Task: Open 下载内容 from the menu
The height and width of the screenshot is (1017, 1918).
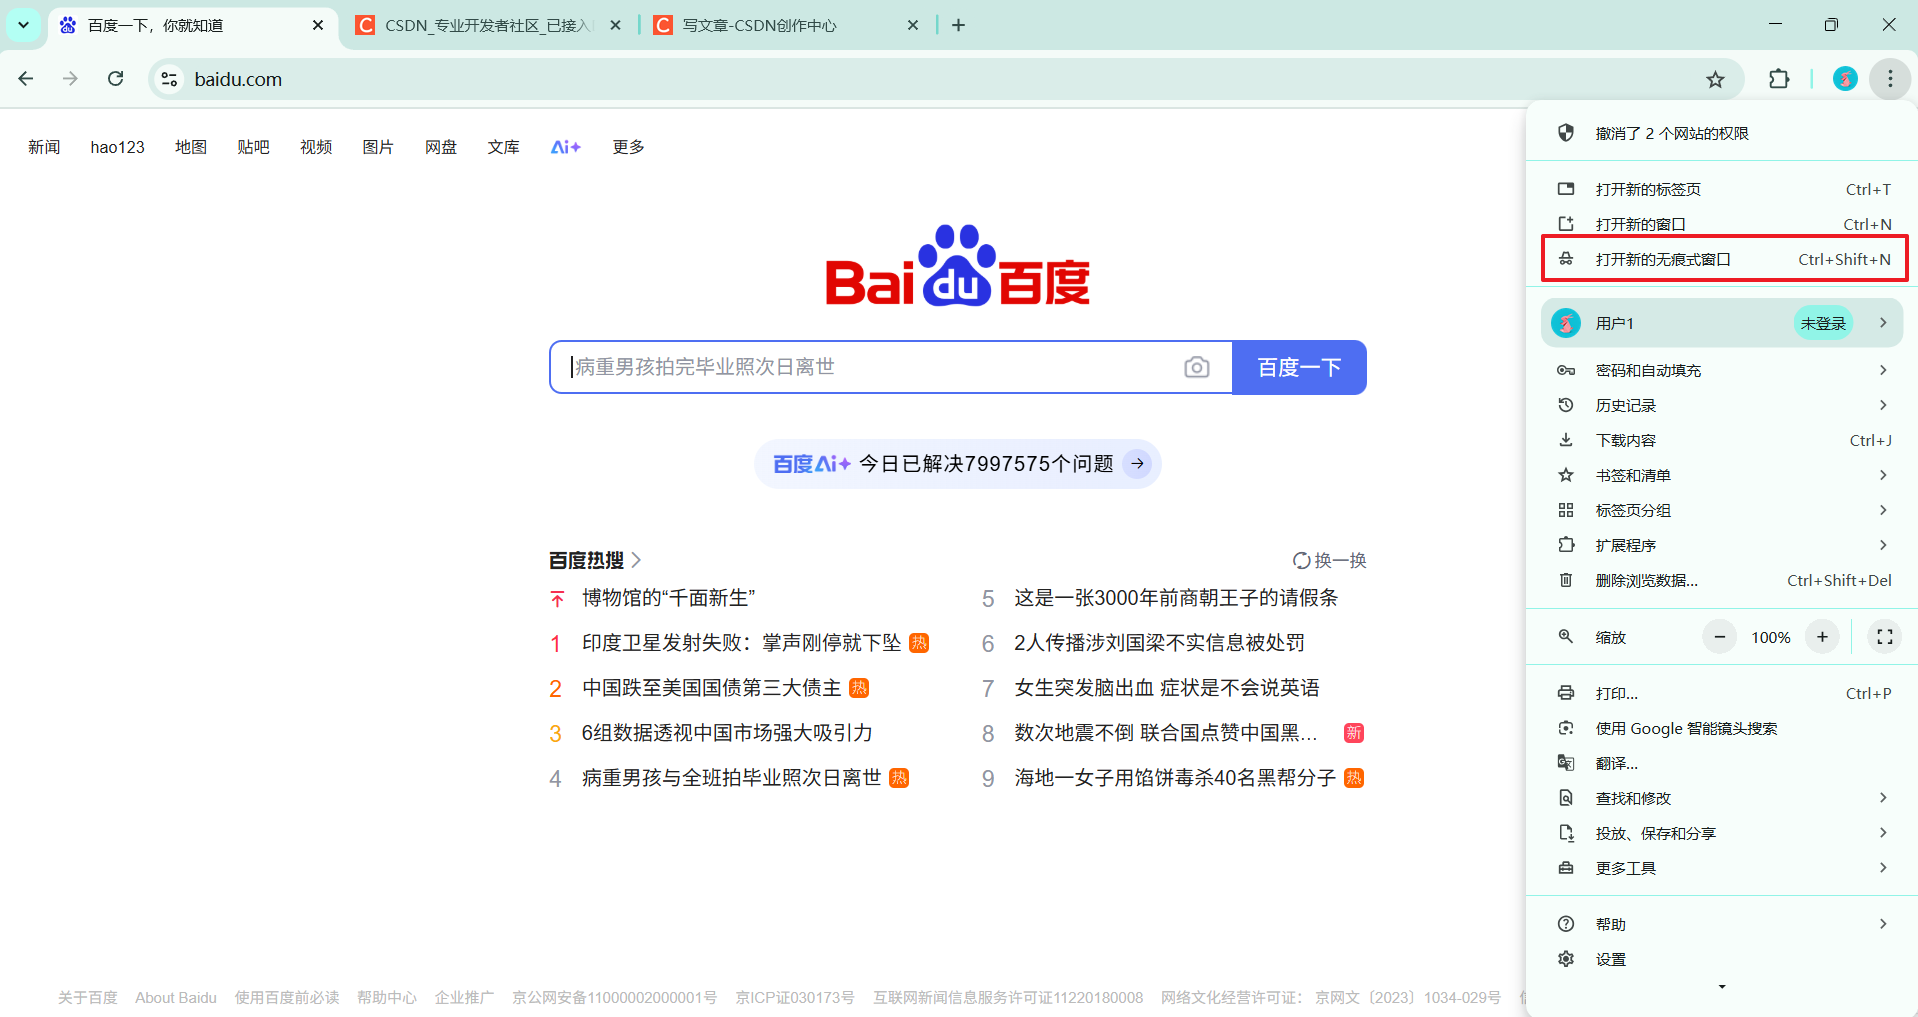Action: [1720, 440]
